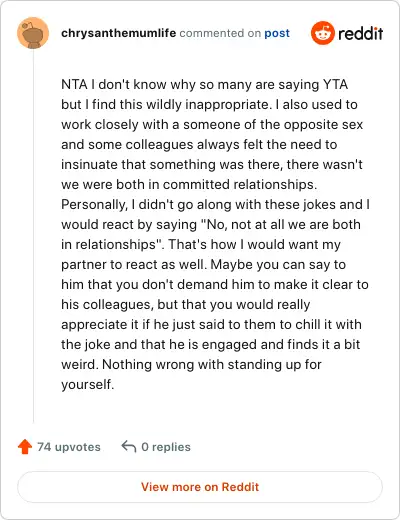Click the chrysanthemumlife user avatar
The height and width of the screenshot is (520, 400).
tap(33, 33)
